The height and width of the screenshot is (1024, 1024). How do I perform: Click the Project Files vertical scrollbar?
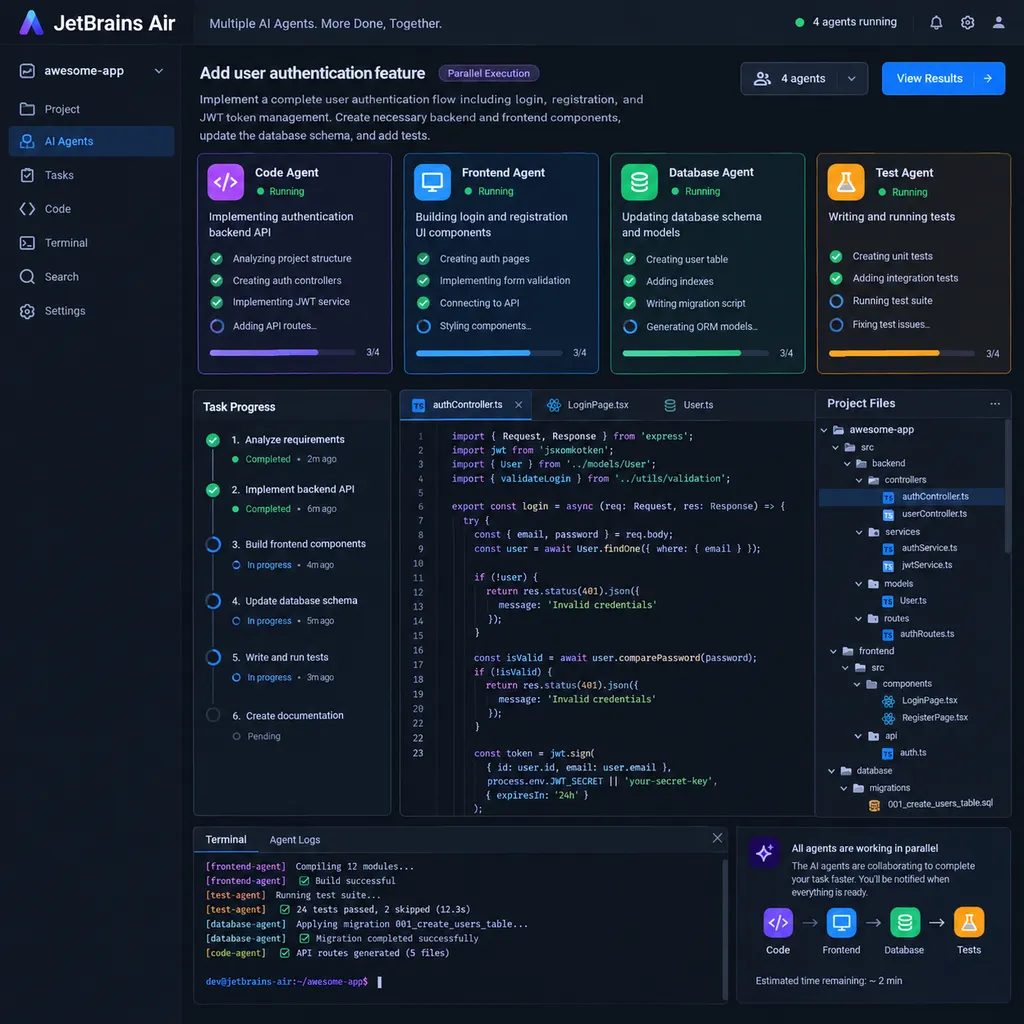pos(1006,487)
